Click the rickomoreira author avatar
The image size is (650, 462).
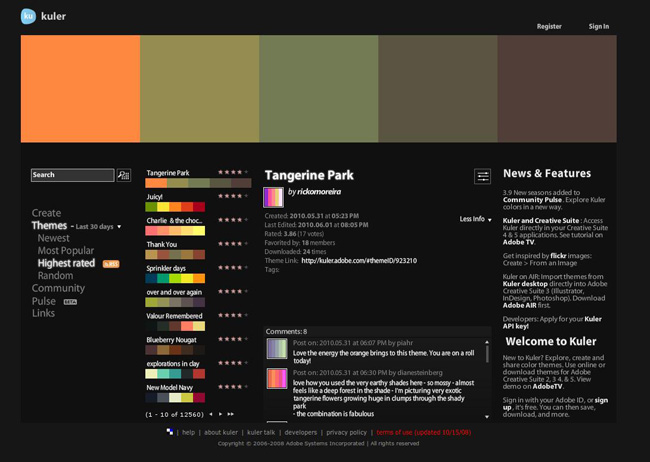(274, 197)
